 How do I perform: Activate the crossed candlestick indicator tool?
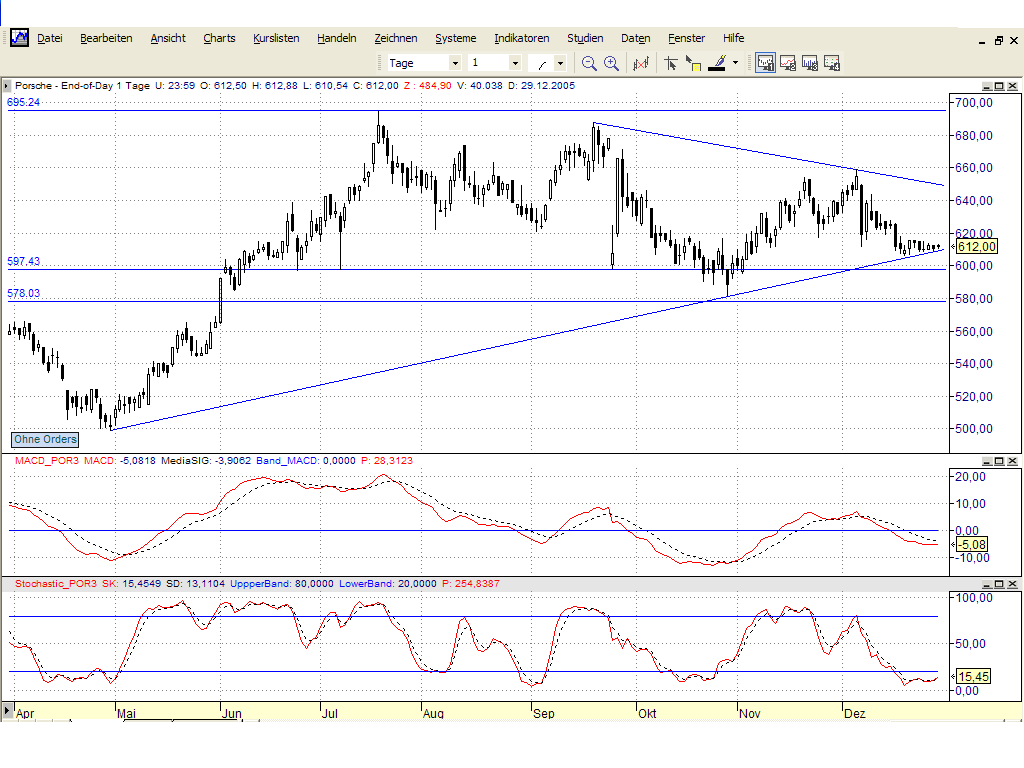point(641,62)
